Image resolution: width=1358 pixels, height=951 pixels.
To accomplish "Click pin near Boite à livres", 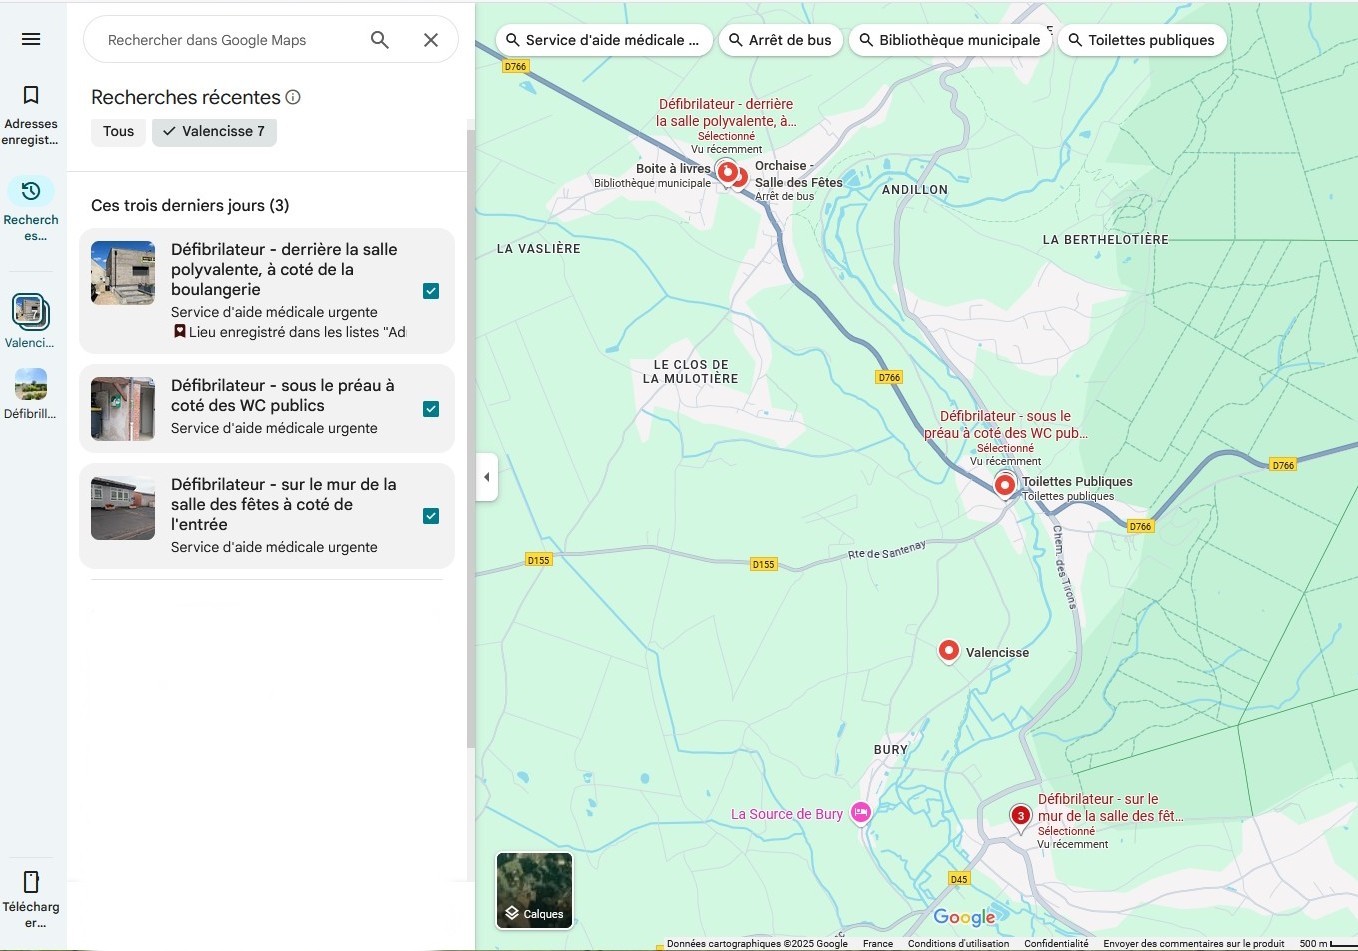I will click(x=728, y=173).
